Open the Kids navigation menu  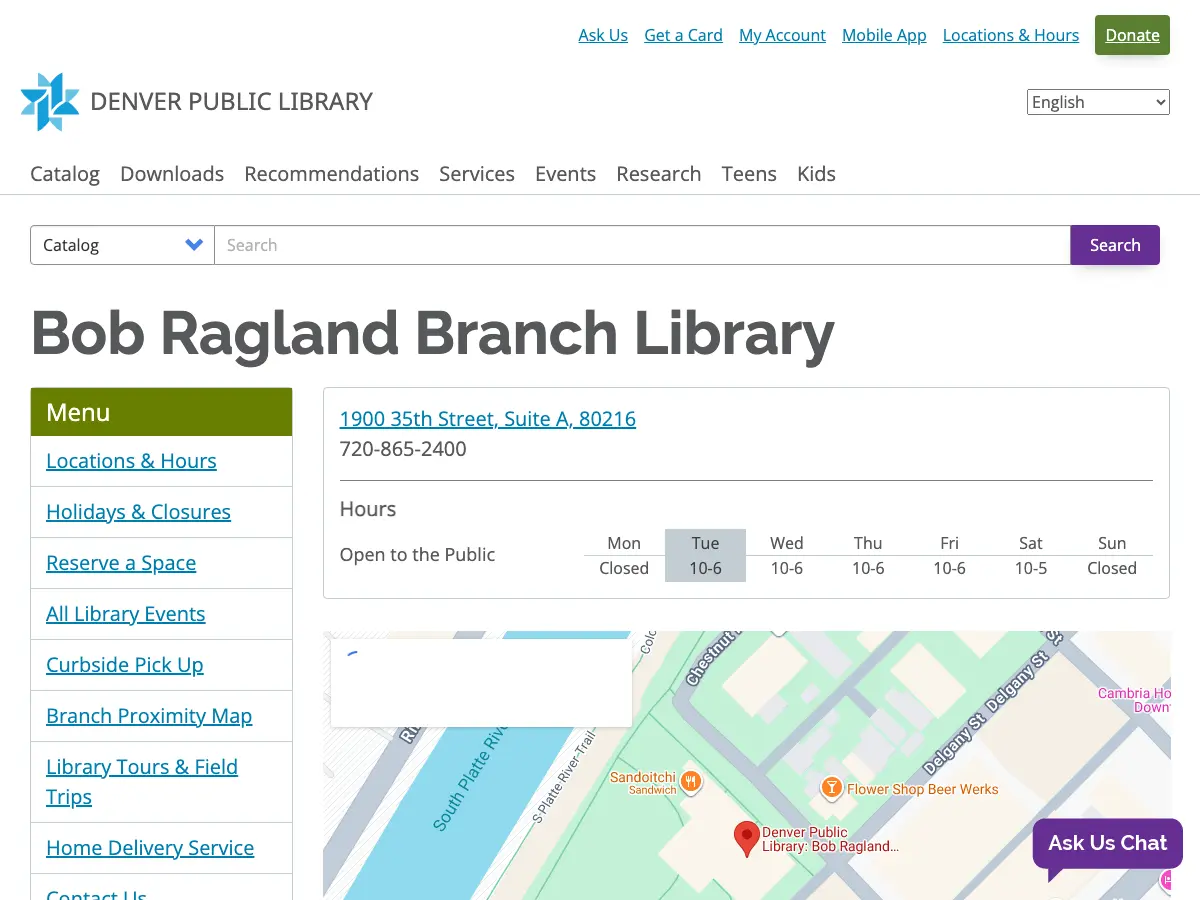[816, 174]
